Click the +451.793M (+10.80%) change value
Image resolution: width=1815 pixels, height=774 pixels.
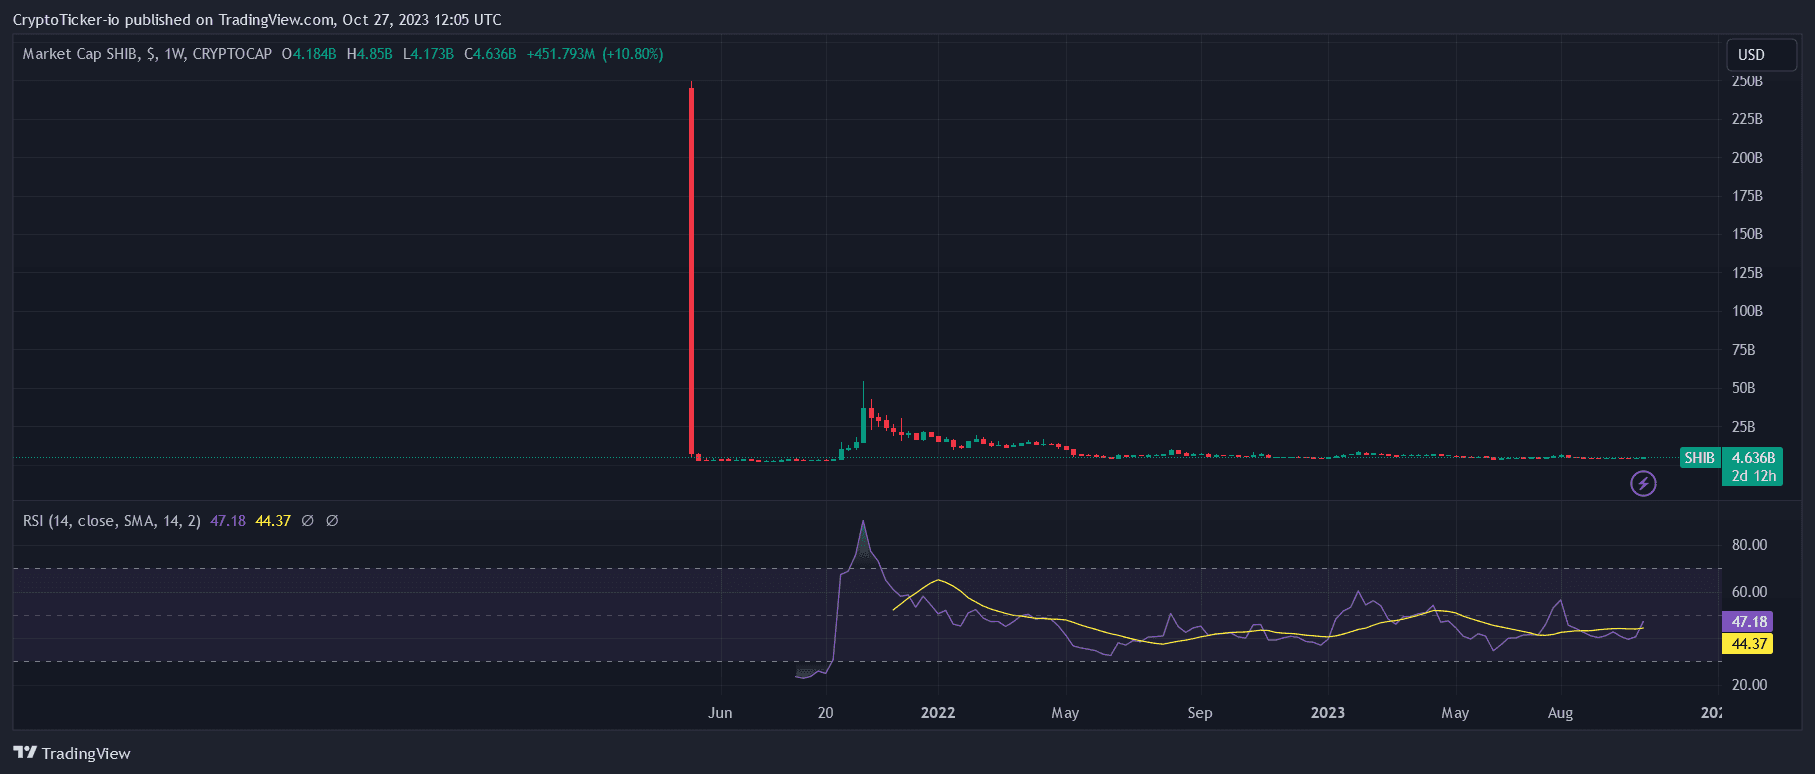click(595, 54)
